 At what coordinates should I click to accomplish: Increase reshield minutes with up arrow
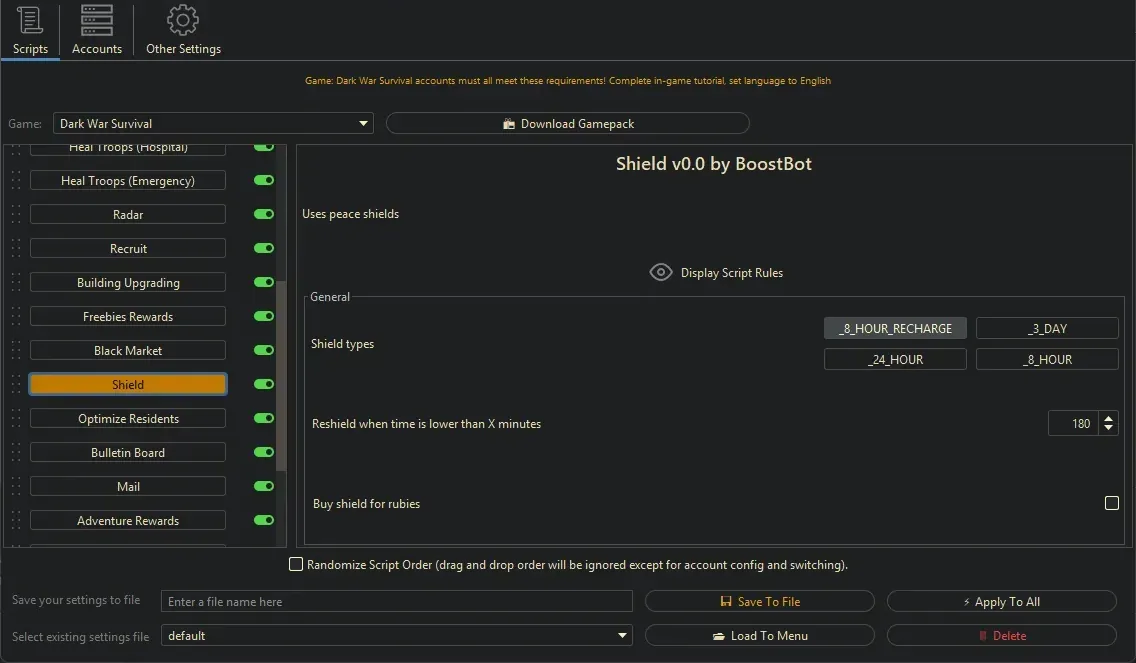pos(1108,417)
